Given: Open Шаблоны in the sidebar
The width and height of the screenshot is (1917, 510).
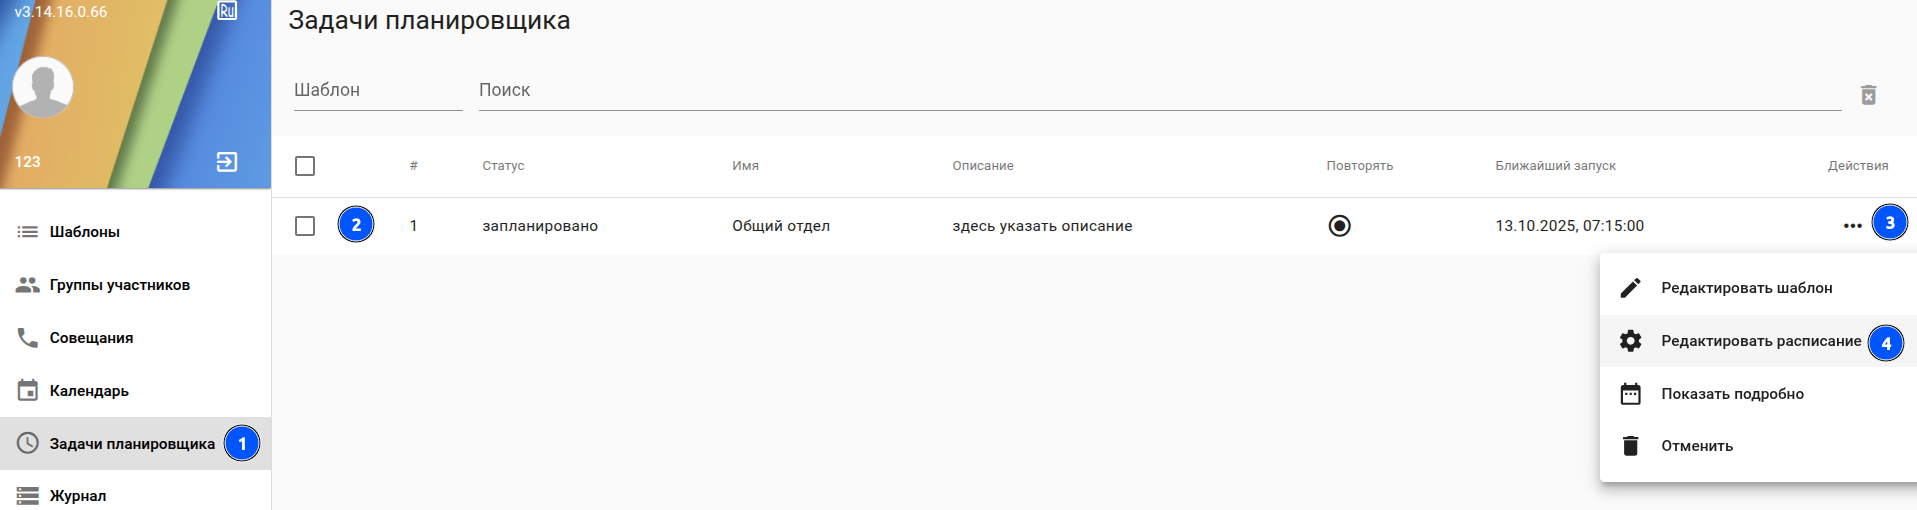Looking at the screenshot, I should pyautogui.click(x=85, y=232).
